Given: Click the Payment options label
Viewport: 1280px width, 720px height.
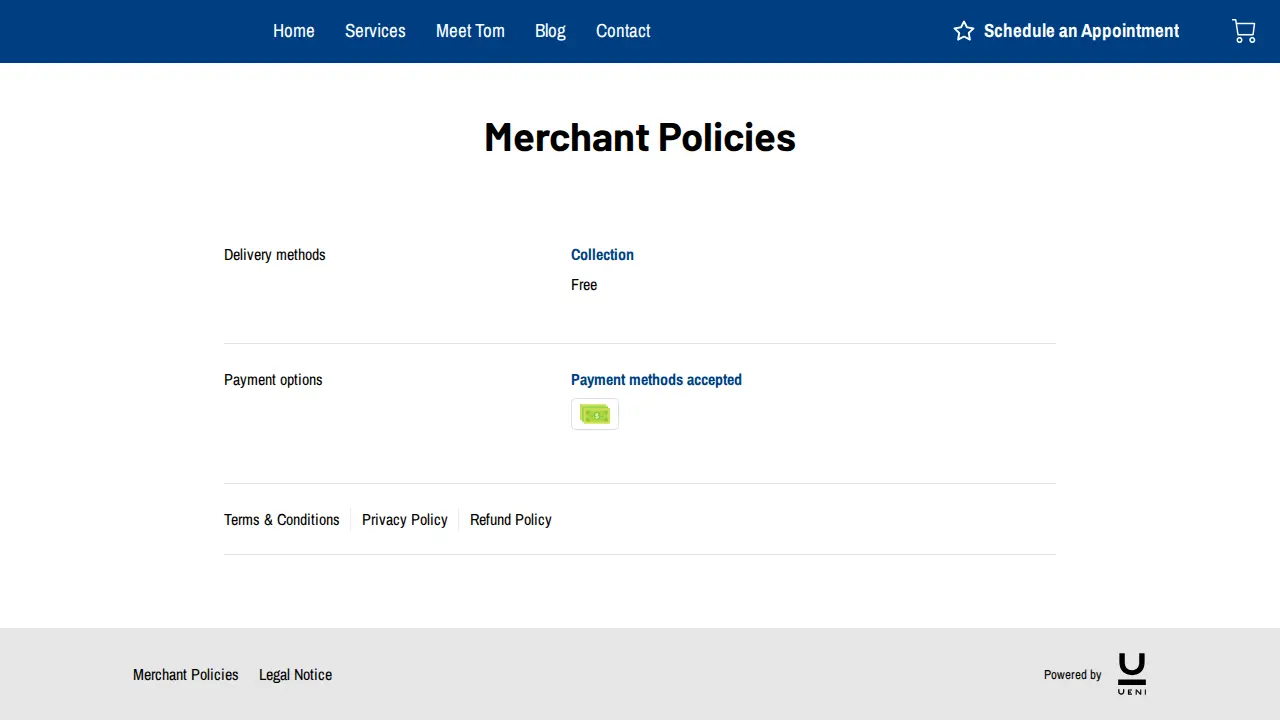Looking at the screenshot, I should [x=273, y=380].
